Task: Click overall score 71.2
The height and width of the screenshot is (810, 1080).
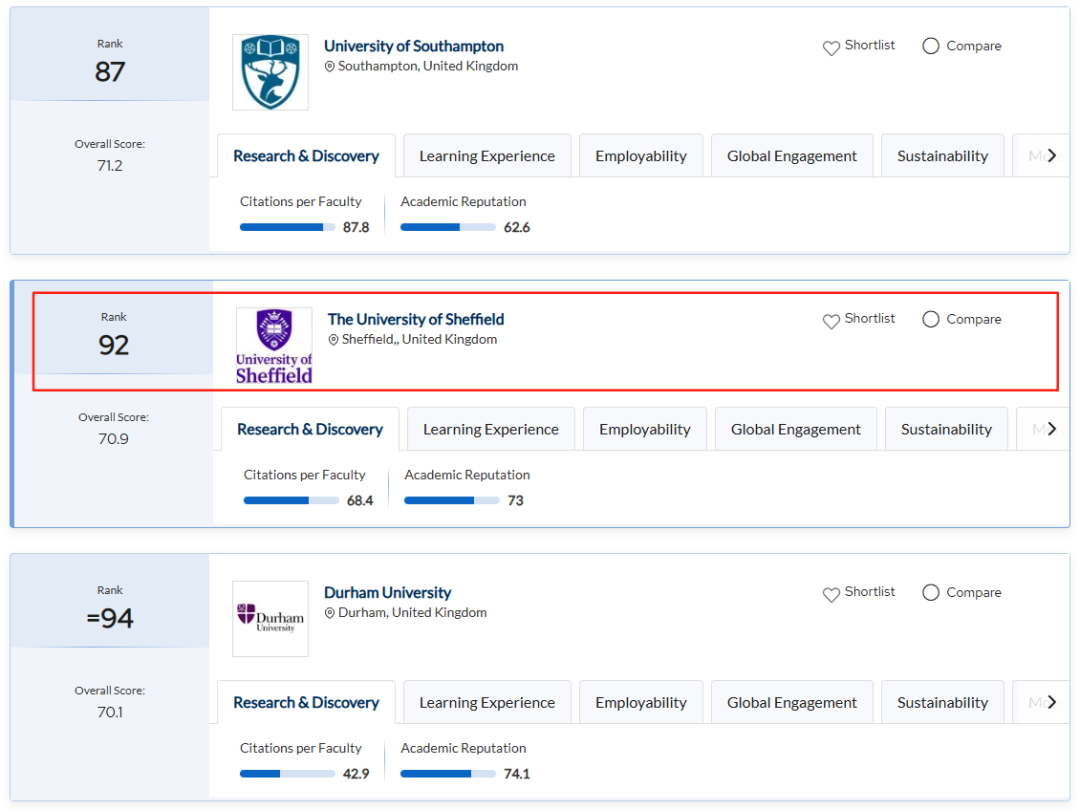Action: (x=110, y=166)
